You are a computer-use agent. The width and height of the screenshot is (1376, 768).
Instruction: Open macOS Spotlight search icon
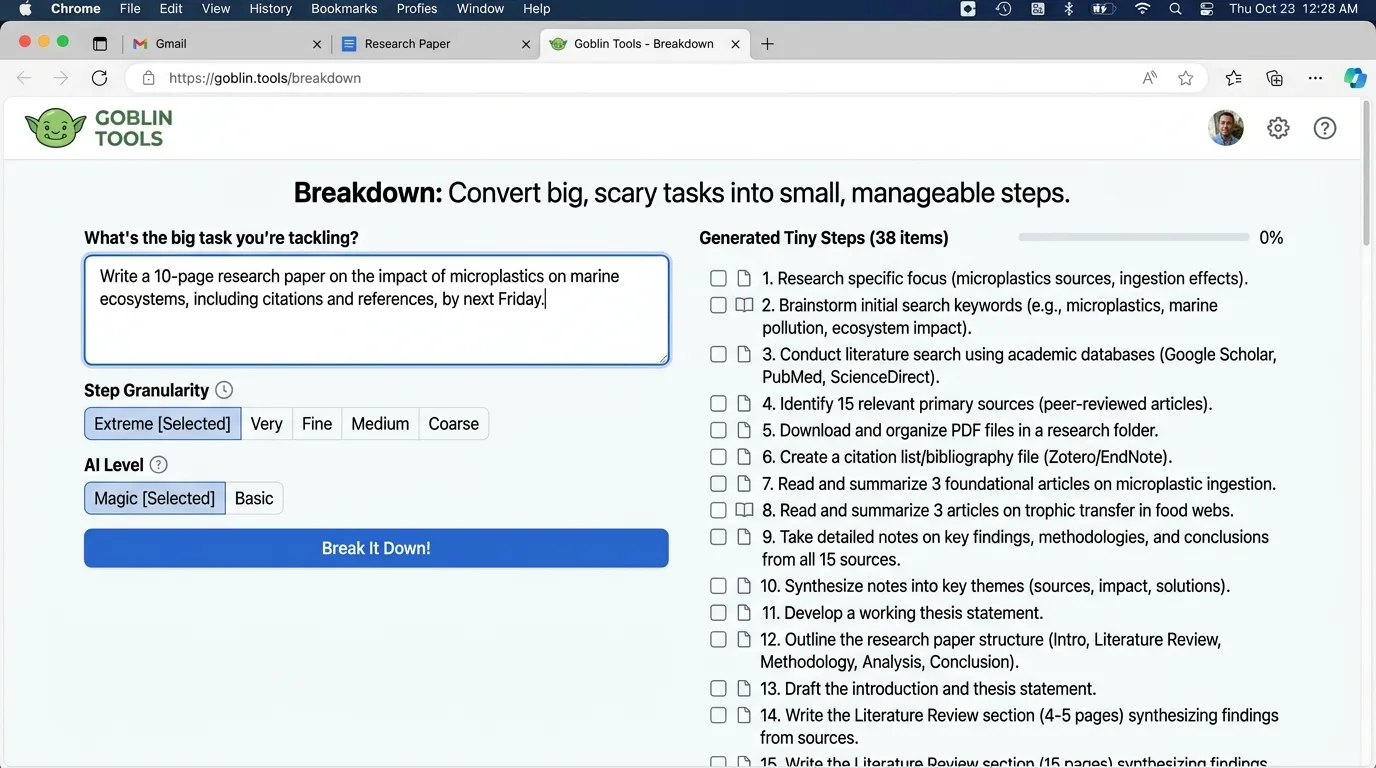coord(1175,9)
